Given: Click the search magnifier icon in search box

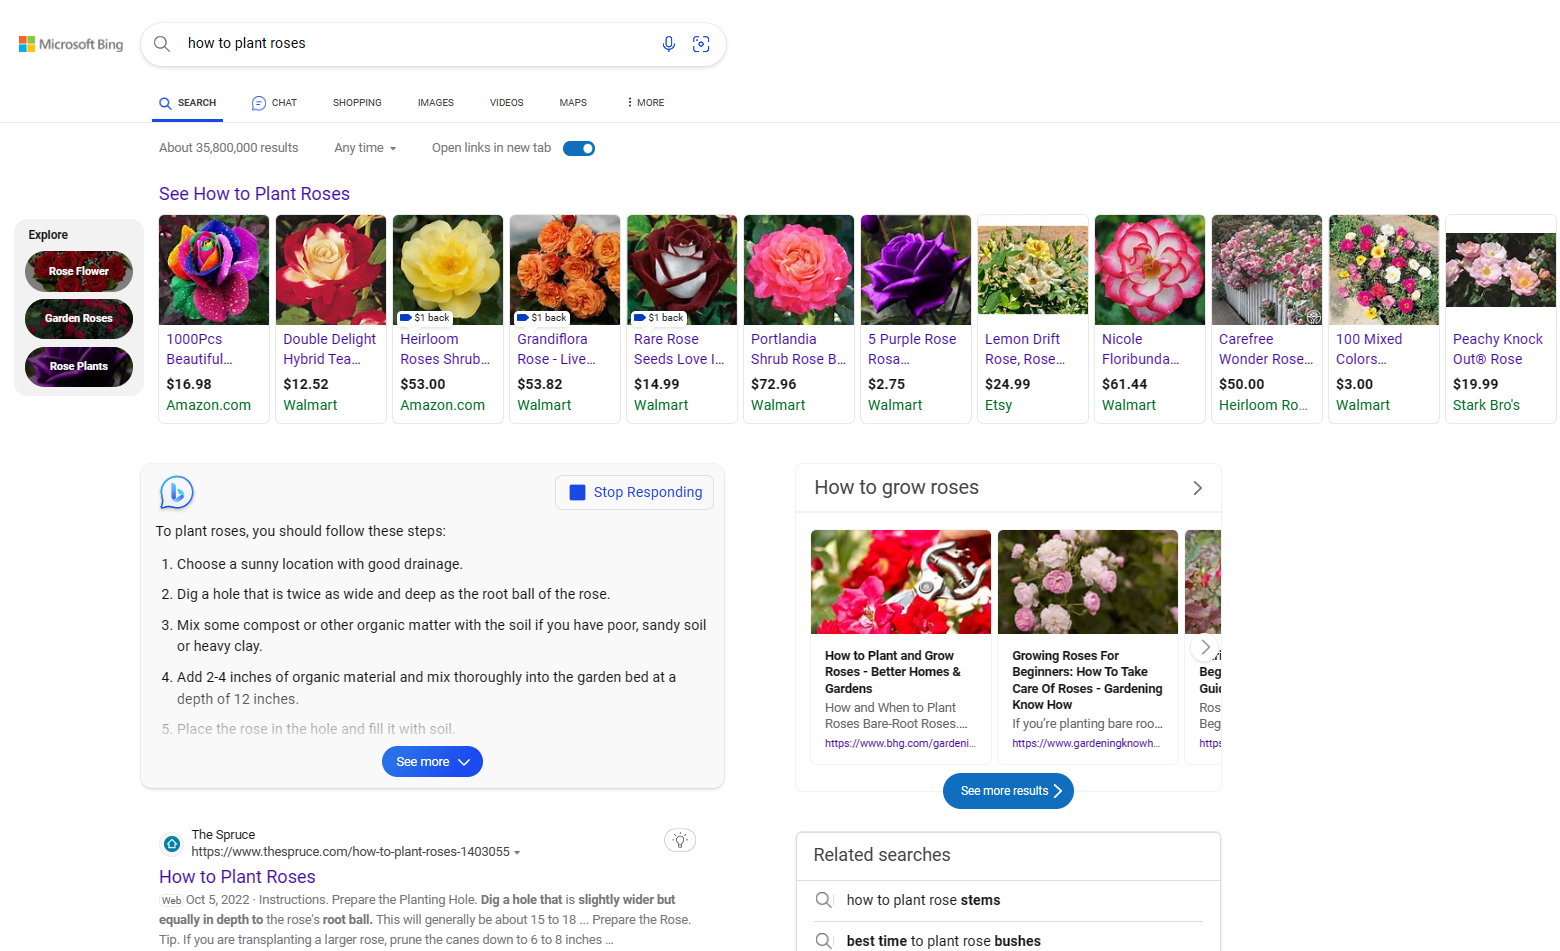Looking at the screenshot, I should tap(162, 44).
